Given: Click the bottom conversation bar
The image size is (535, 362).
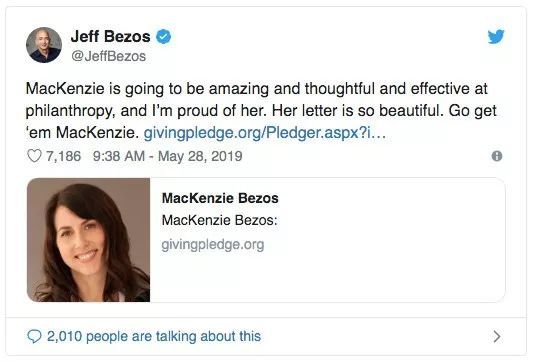Looking at the screenshot, I should click(266, 336).
